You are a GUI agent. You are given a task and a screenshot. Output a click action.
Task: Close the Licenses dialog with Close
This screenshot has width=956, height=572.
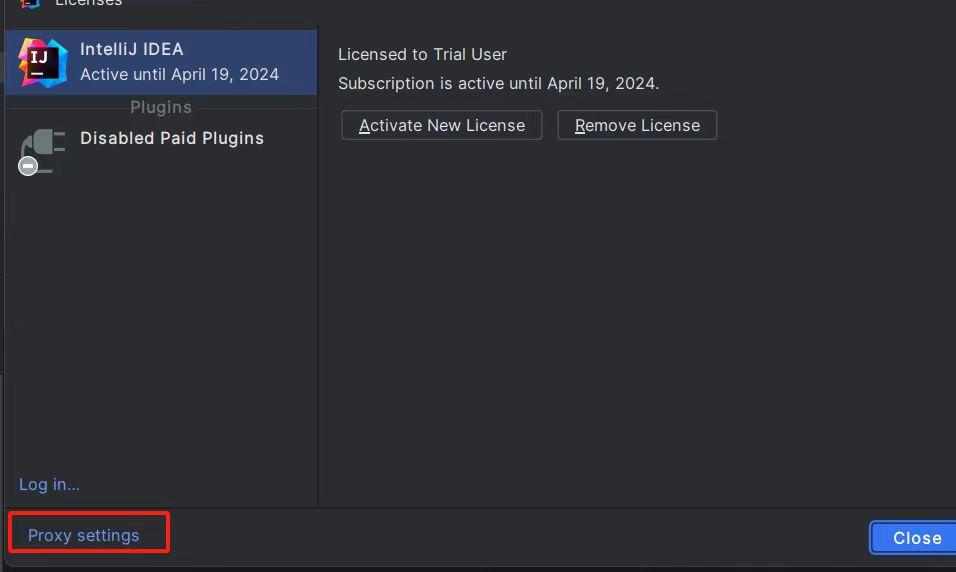915,538
